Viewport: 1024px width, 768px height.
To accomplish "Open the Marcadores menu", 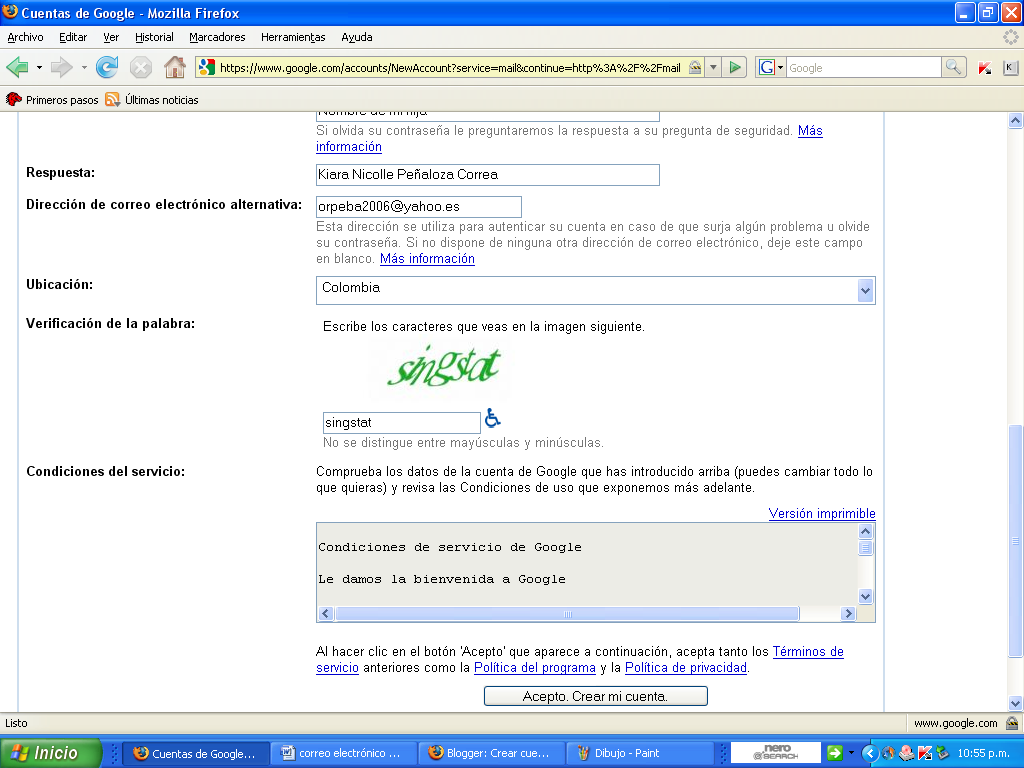I will pyautogui.click(x=217, y=37).
